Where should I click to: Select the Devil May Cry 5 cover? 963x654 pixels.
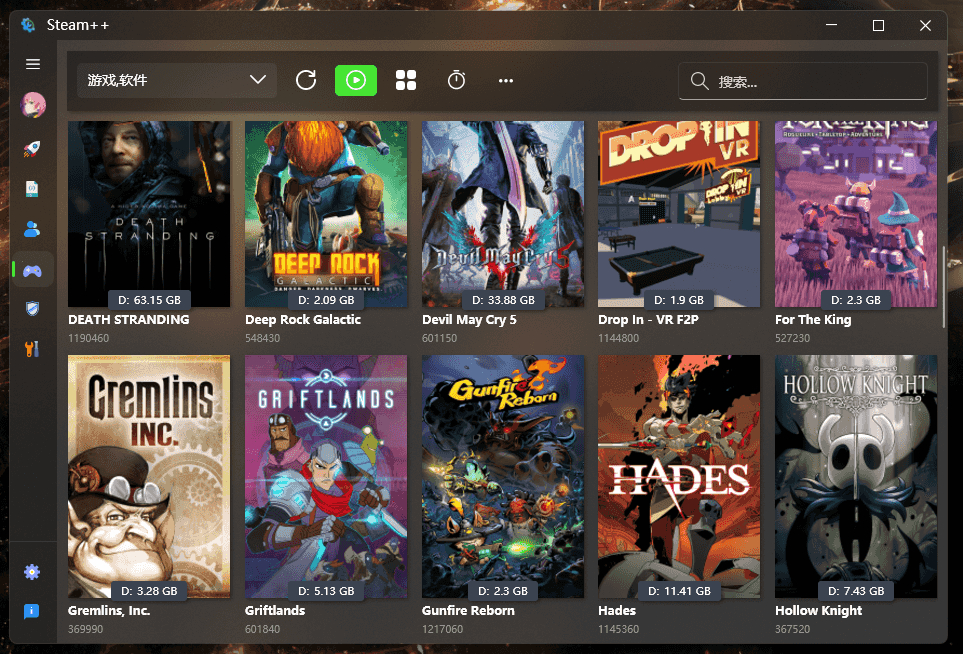pyautogui.click(x=503, y=214)
